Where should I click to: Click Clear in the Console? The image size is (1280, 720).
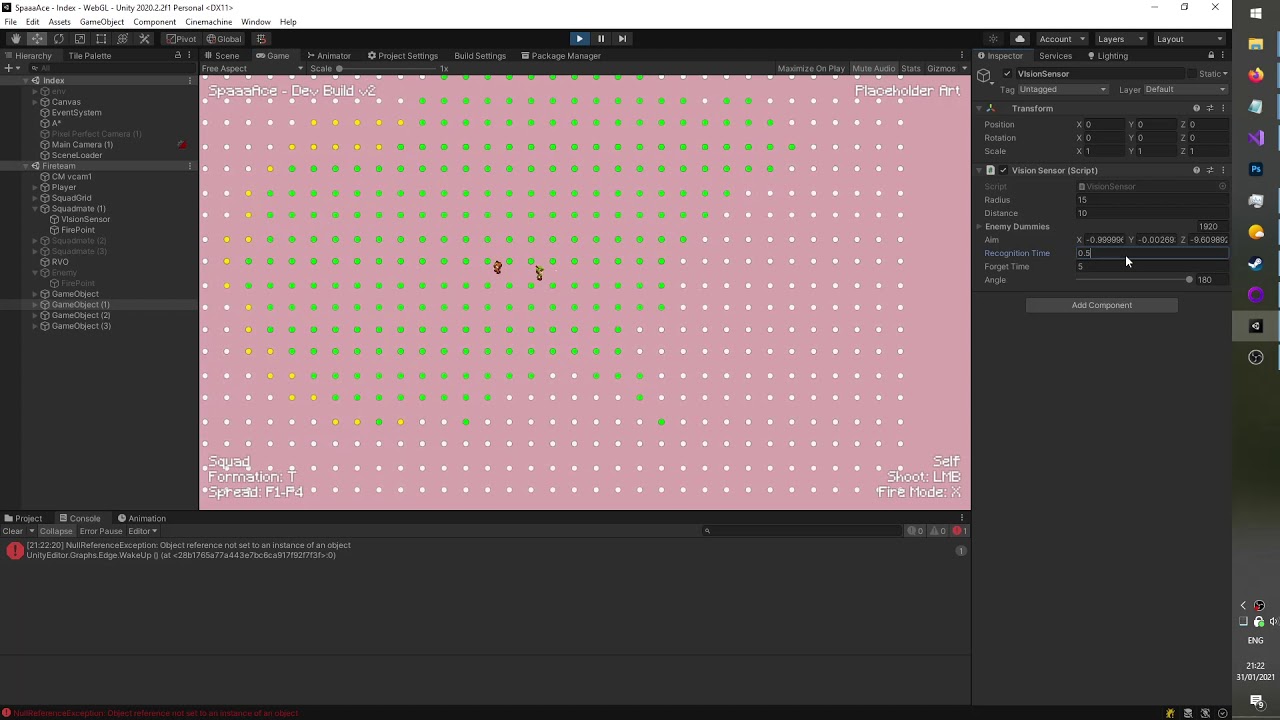pos(13,531)
